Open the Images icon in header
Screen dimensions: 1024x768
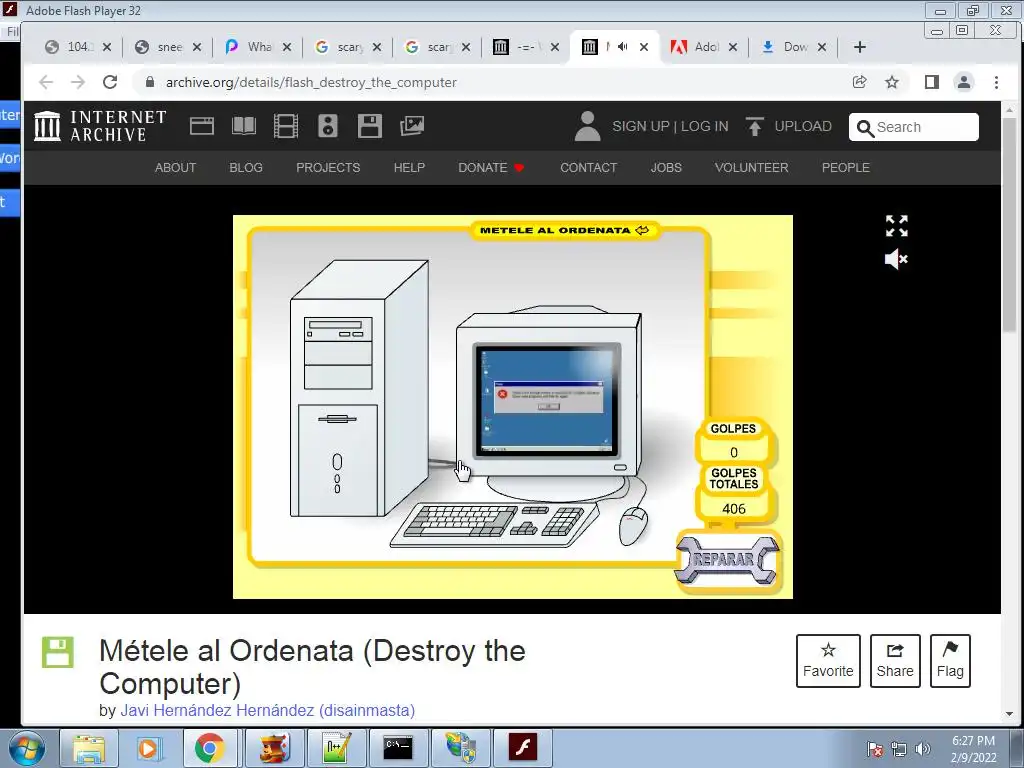point(411,125)
